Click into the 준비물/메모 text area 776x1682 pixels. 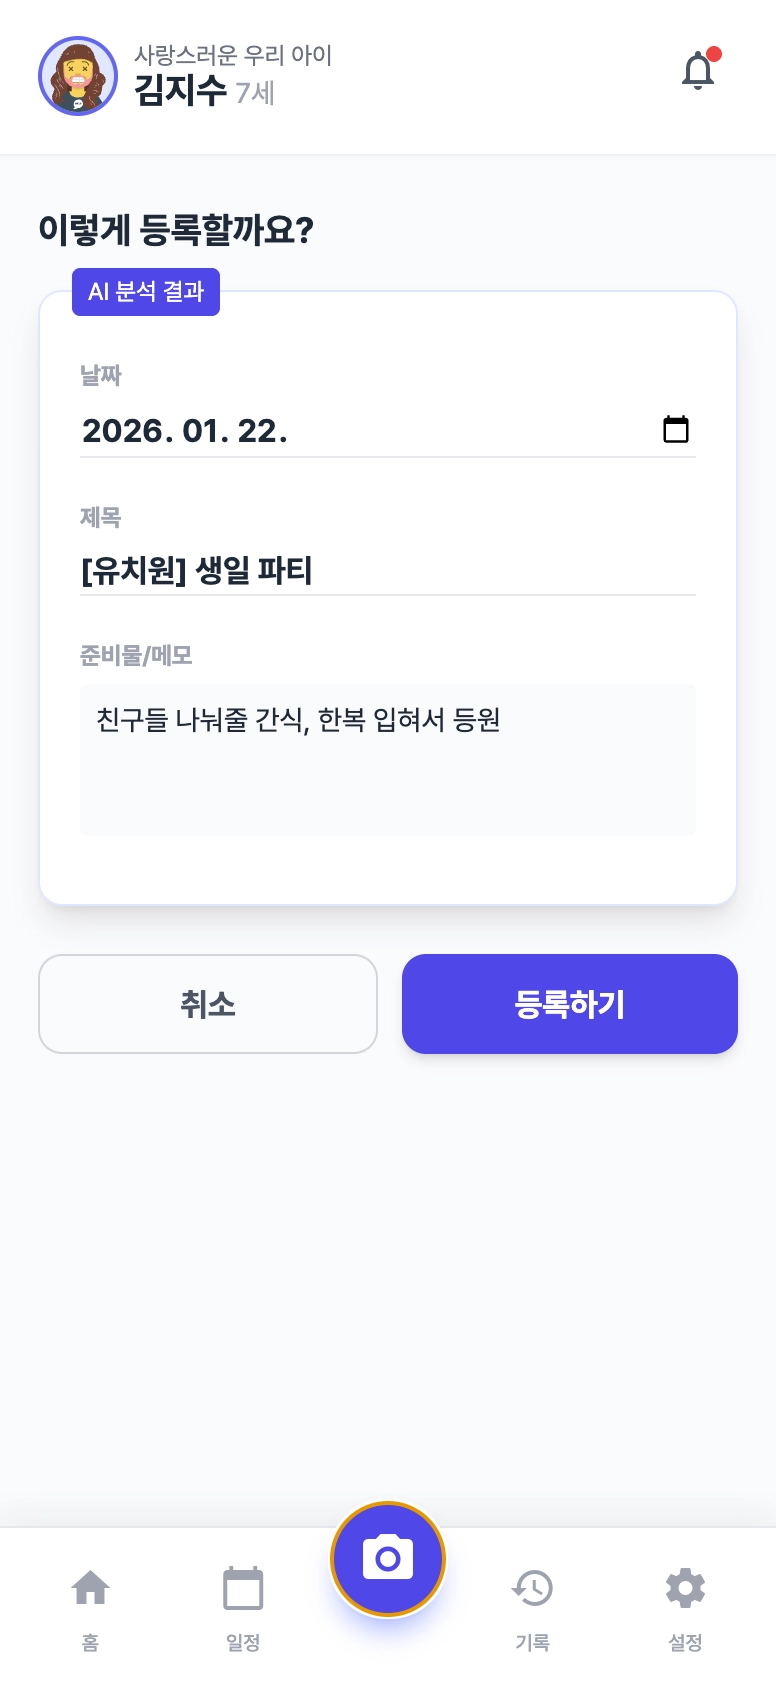[x=388, y=760]
